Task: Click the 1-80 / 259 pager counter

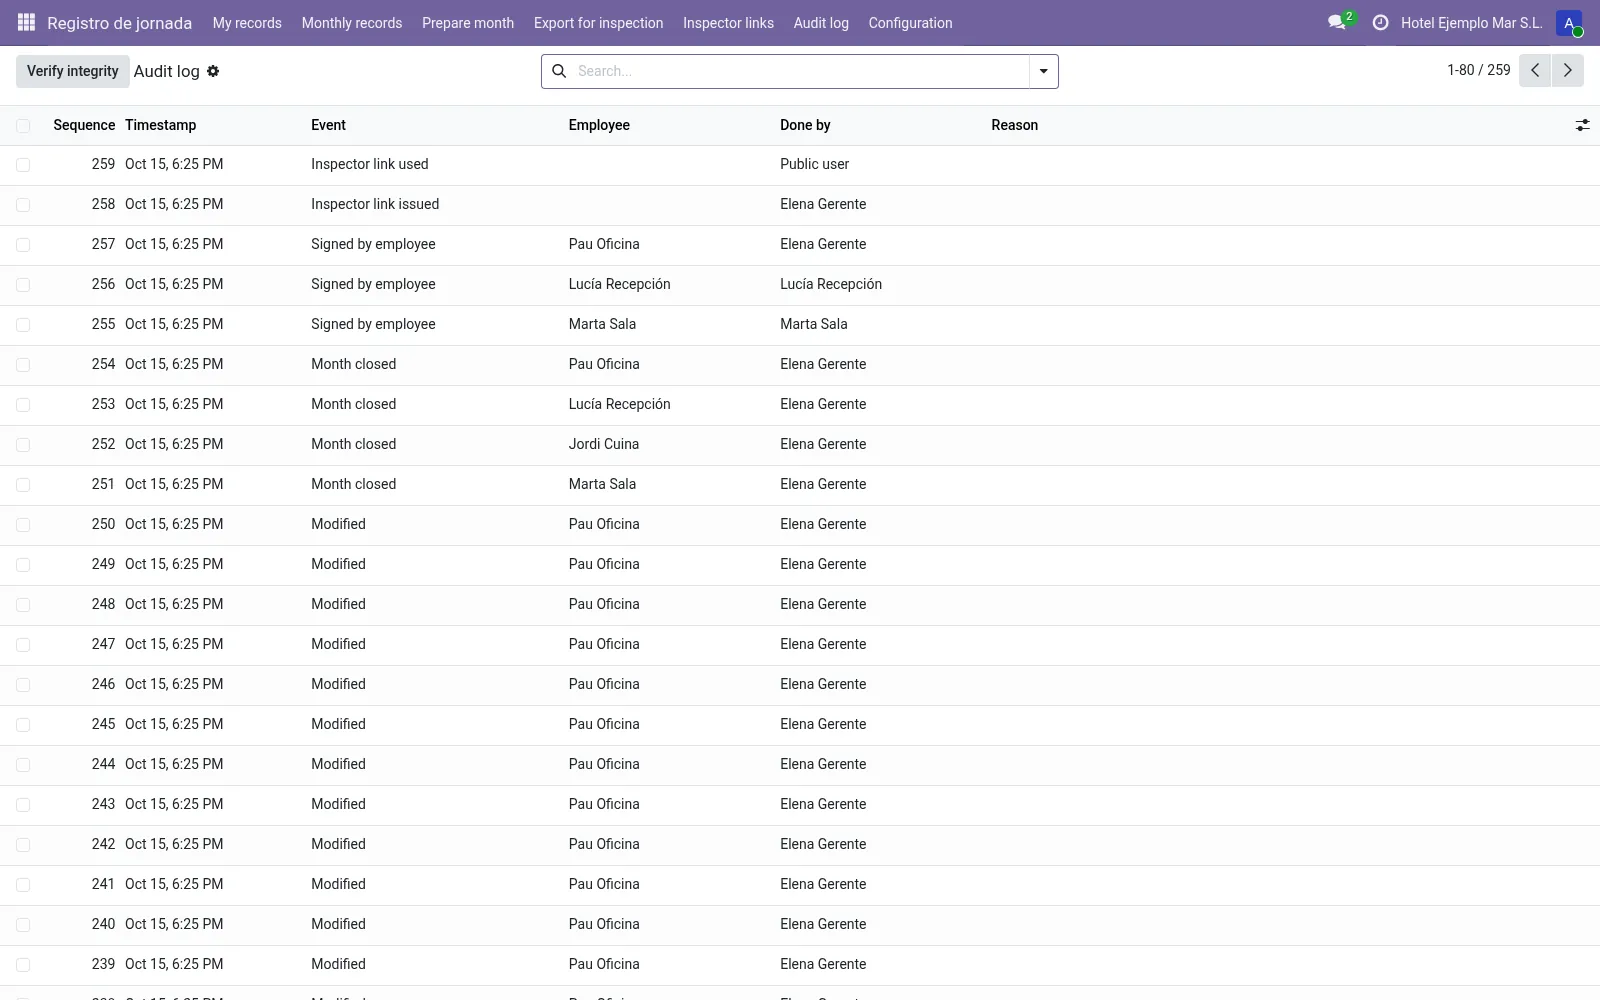Action: click(1478, 70)
